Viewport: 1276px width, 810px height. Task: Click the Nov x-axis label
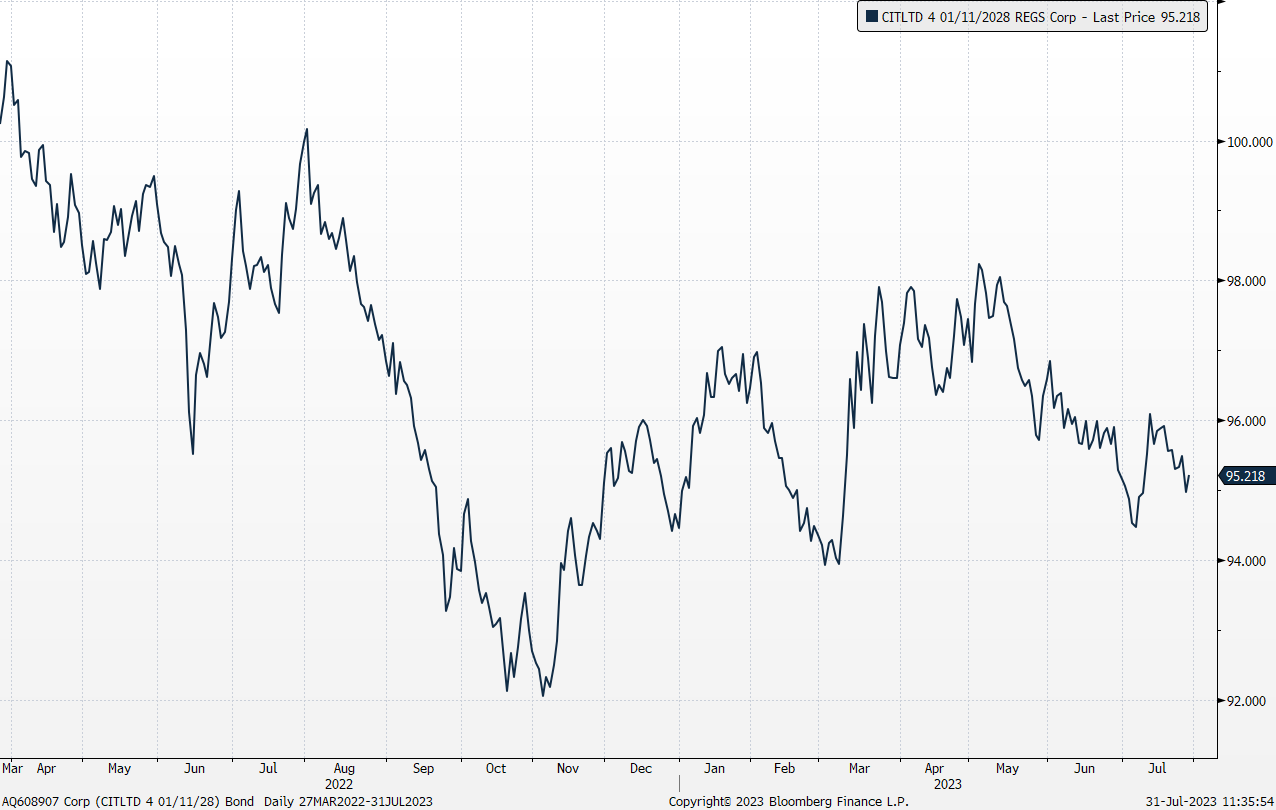(x=568, y=769)
